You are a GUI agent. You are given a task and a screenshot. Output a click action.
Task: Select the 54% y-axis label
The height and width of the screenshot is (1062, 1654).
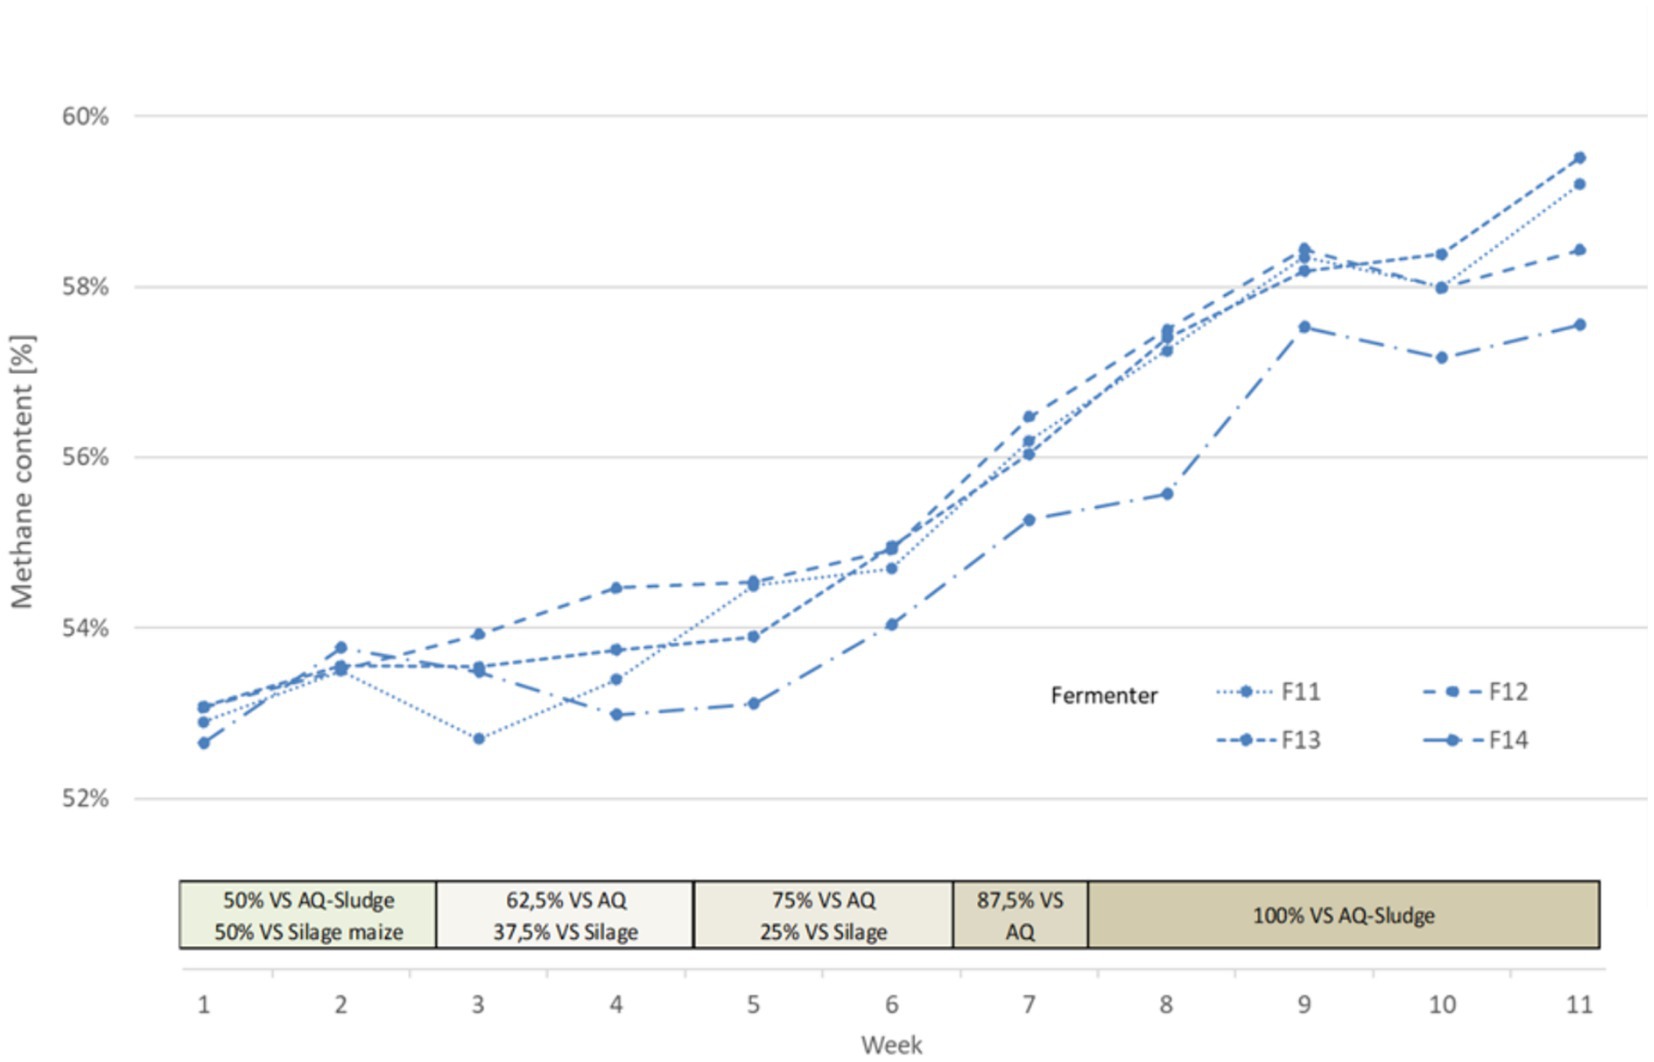85,628
